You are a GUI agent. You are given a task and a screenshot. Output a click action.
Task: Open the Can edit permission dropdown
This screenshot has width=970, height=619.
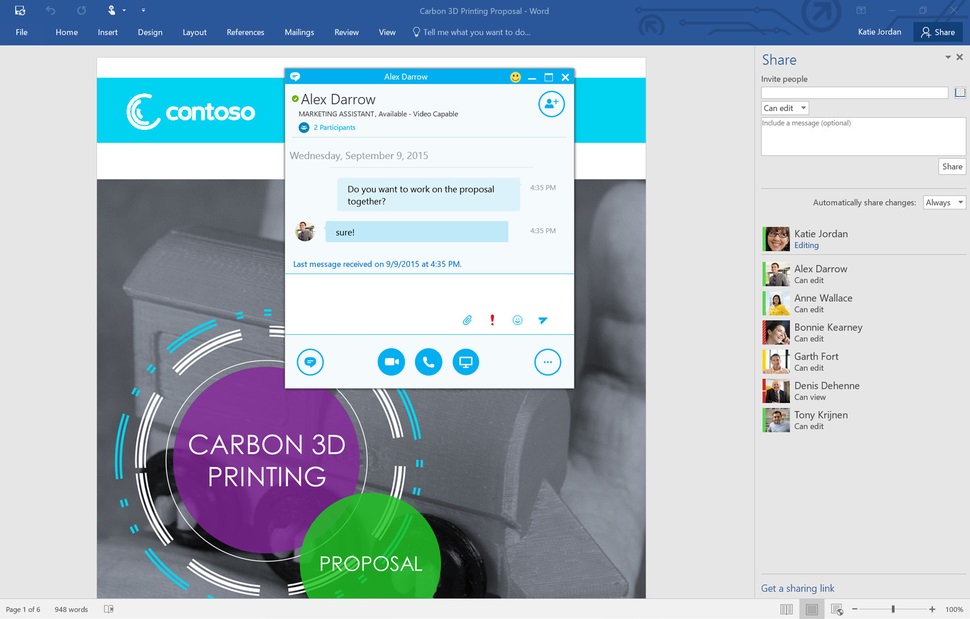(x=785, y=108)
